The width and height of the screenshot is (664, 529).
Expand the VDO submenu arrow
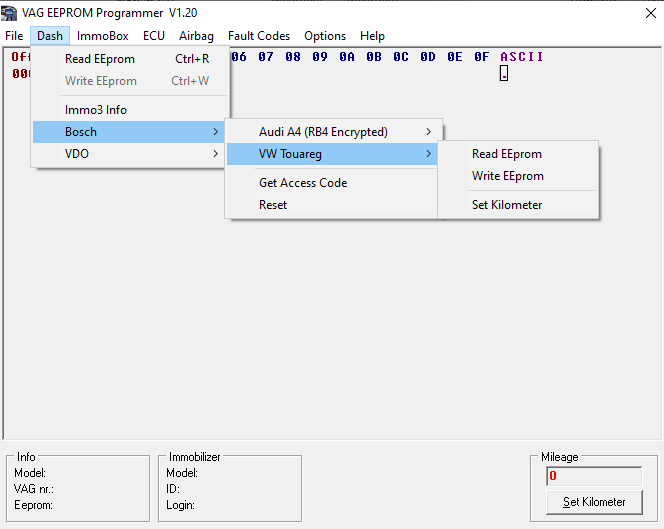click(216, 154)
